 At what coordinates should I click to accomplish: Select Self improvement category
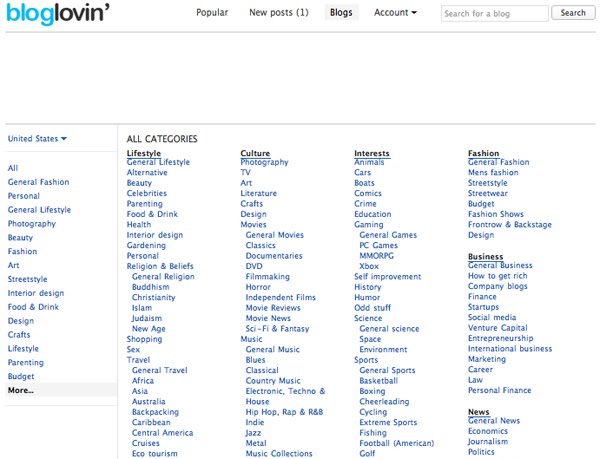(x=387, y=277)
